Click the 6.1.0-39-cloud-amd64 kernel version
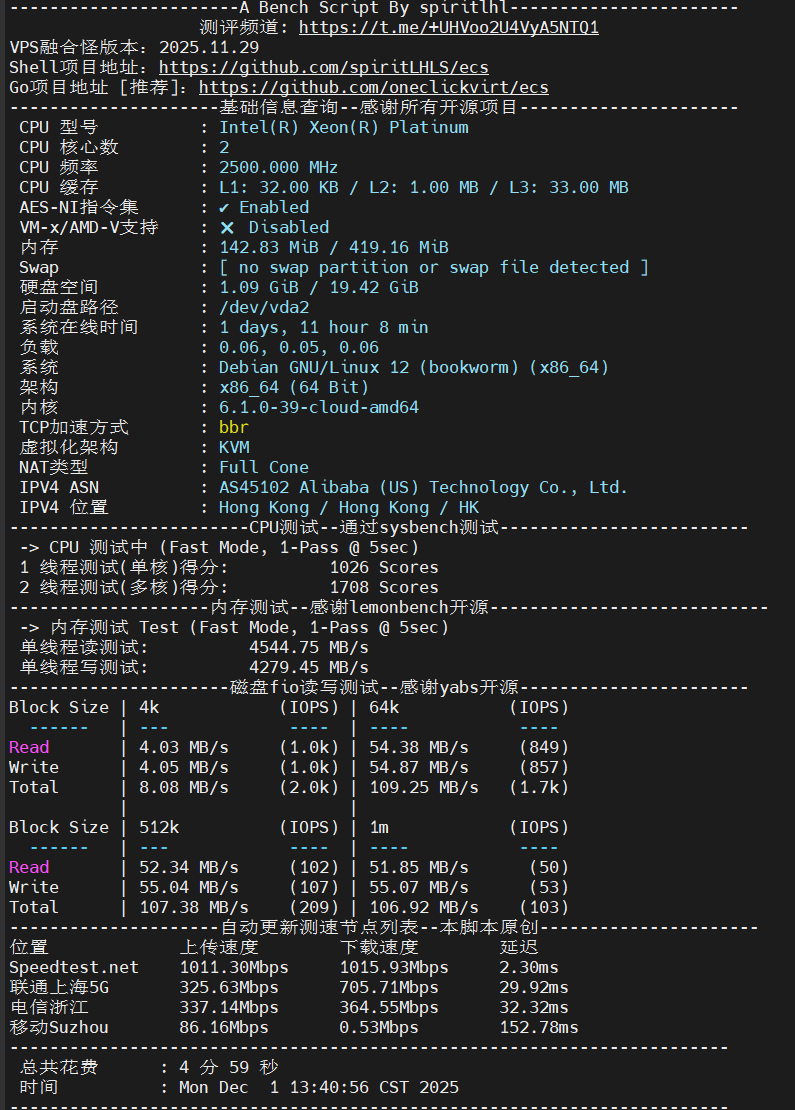Image resolution: width=795 pixels, height=1110 pixels. (318, 408)
